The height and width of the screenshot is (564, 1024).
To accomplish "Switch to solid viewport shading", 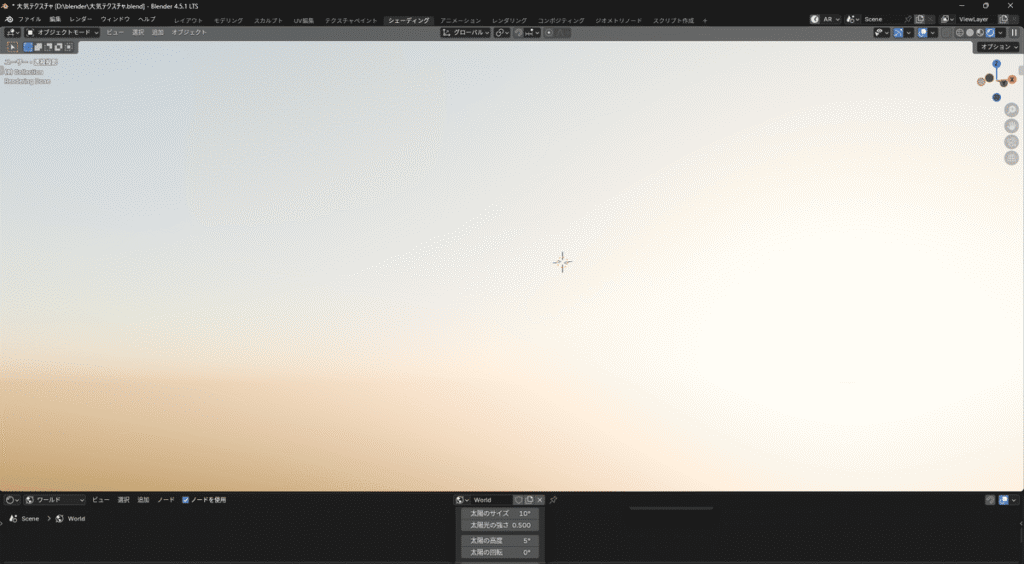I will (x=970, y=33).
